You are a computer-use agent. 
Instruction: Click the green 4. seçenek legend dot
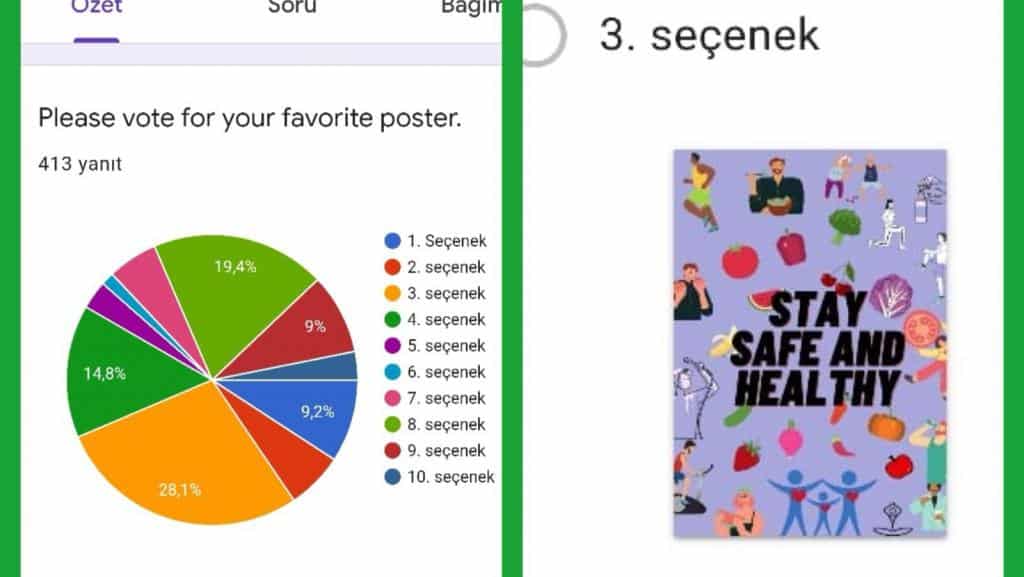(x=393, y=319)
